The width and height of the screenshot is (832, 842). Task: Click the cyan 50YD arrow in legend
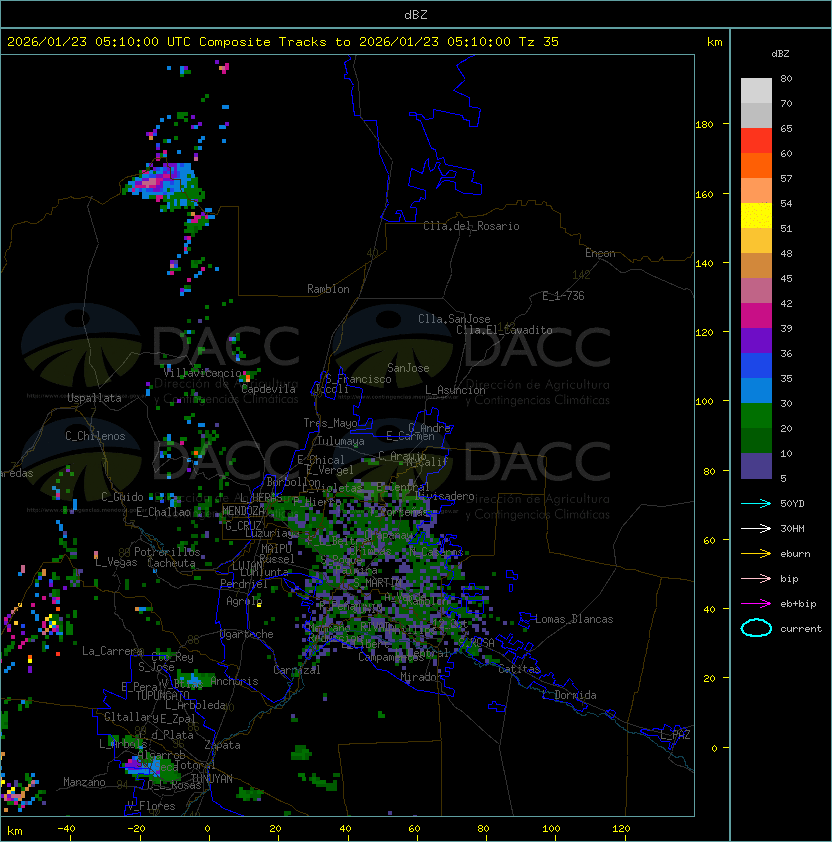pos(756,503)
